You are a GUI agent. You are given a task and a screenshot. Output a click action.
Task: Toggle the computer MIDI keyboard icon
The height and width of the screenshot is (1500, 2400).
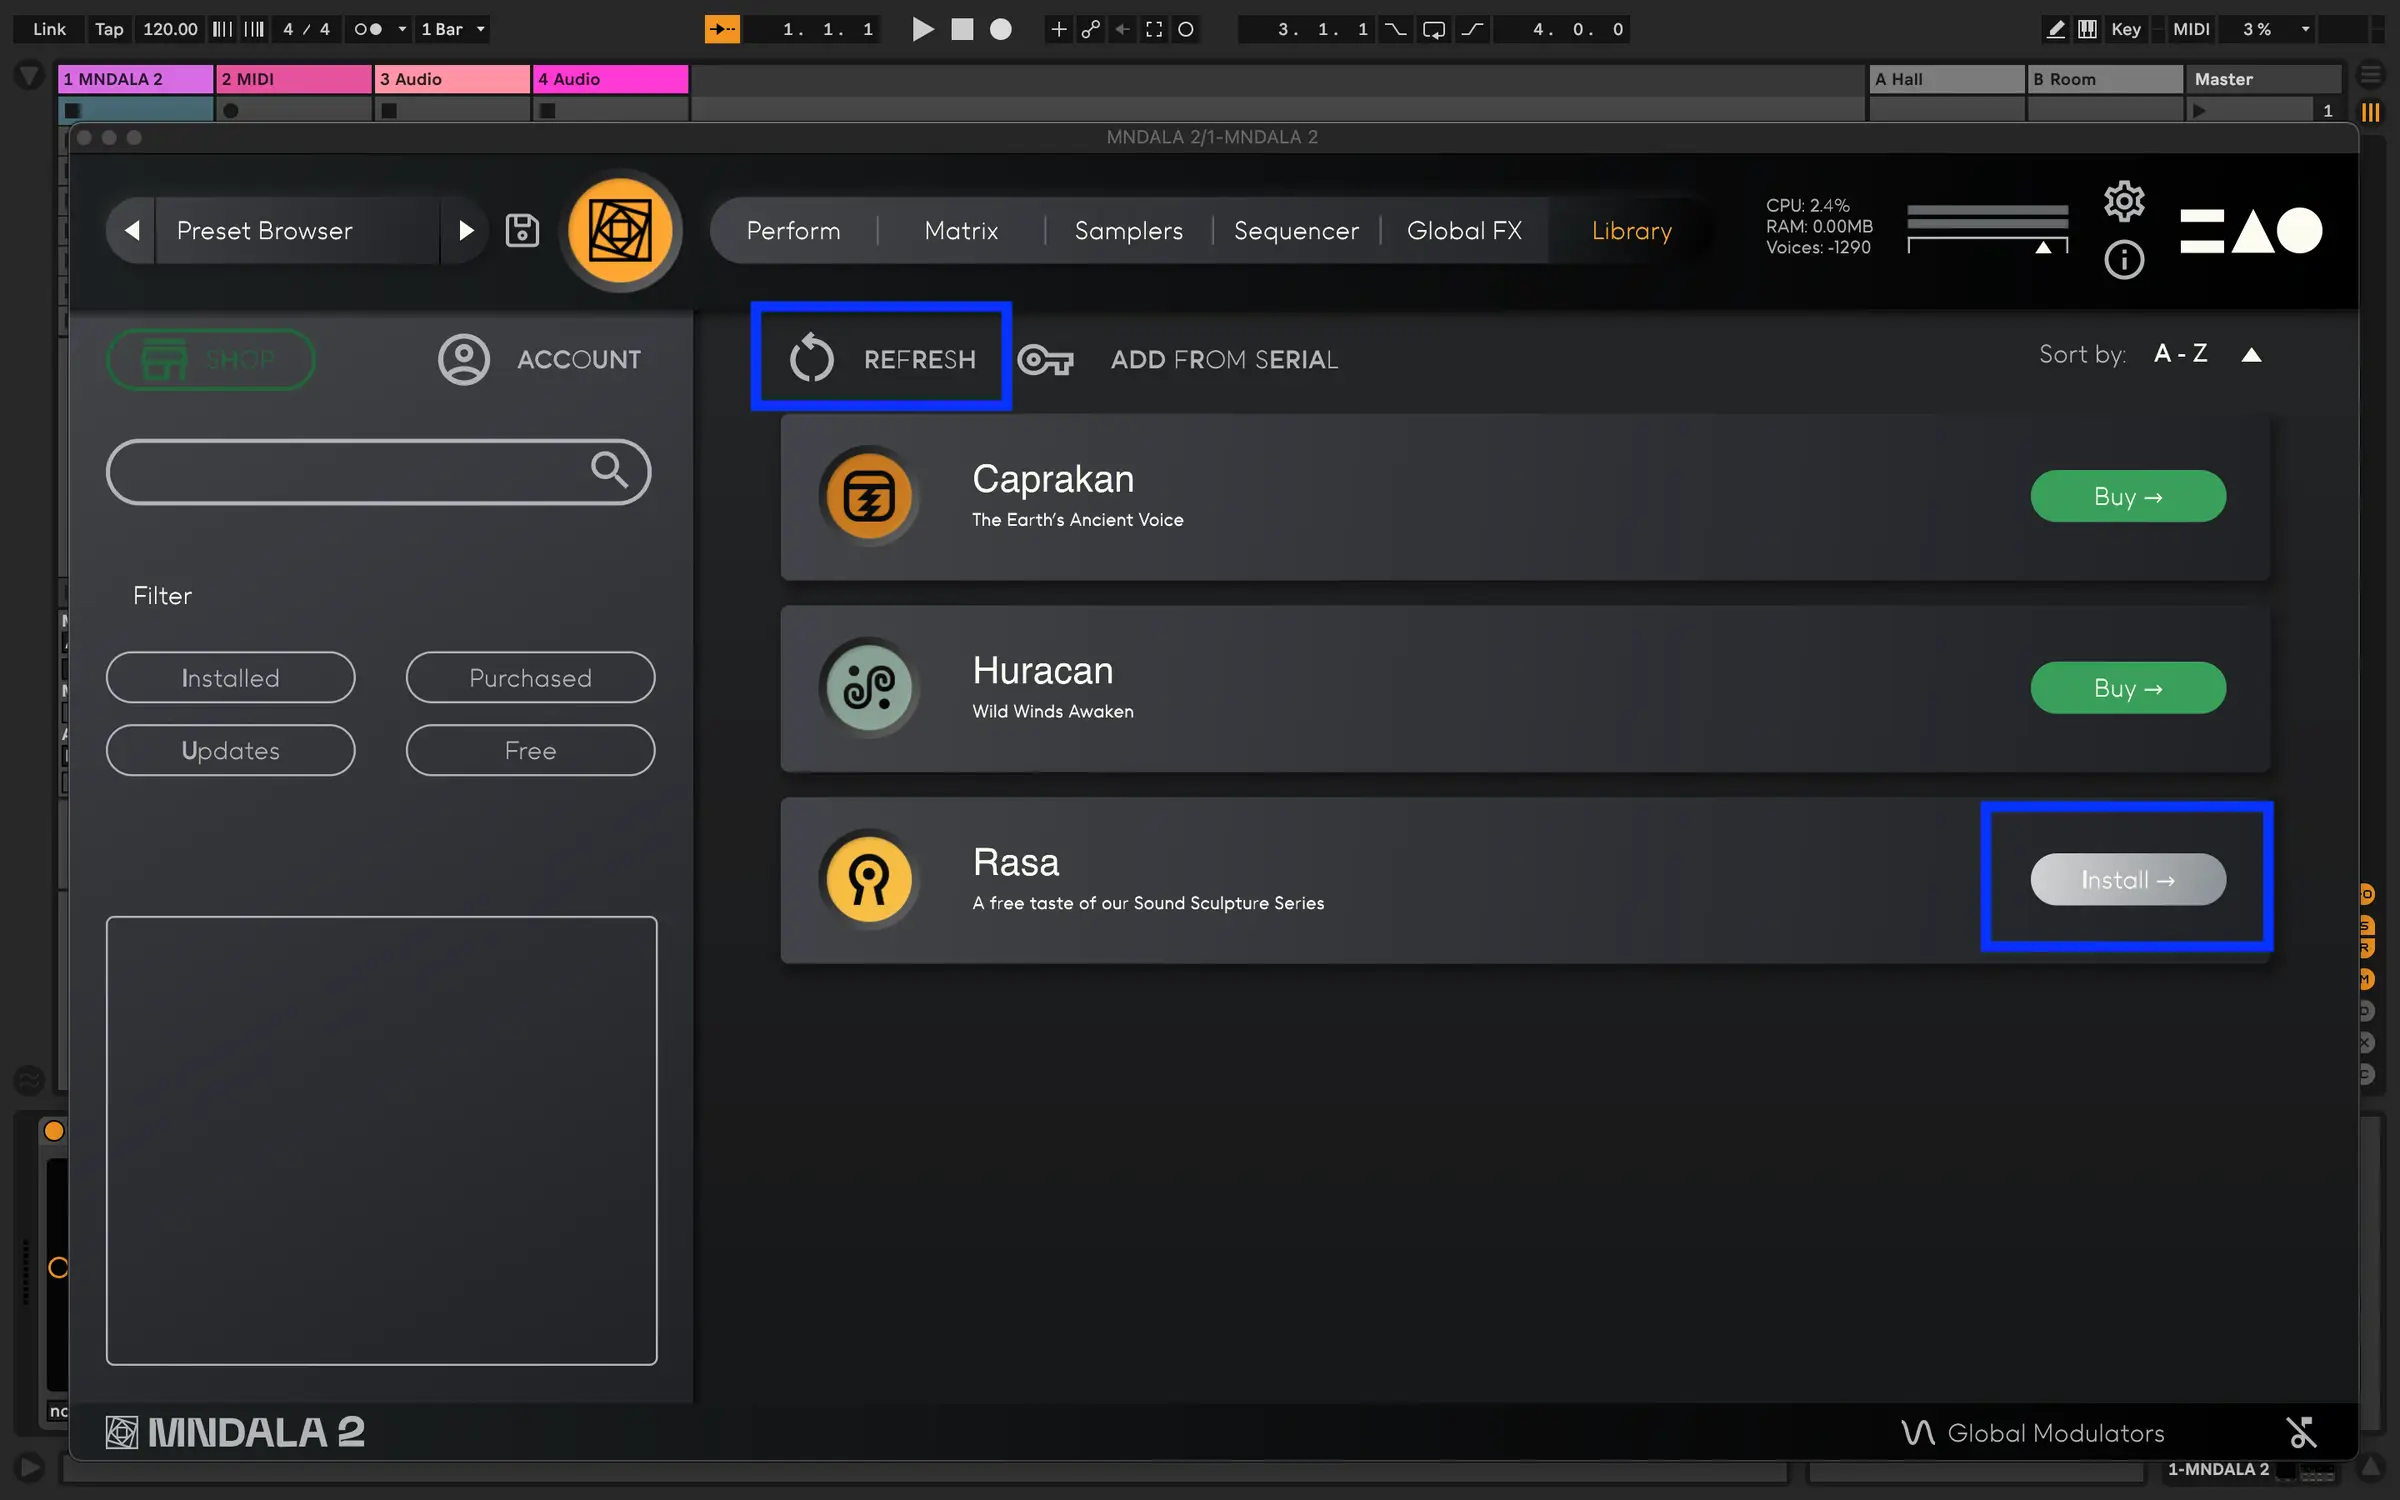pyautogui.click(x=2087, y=29)
